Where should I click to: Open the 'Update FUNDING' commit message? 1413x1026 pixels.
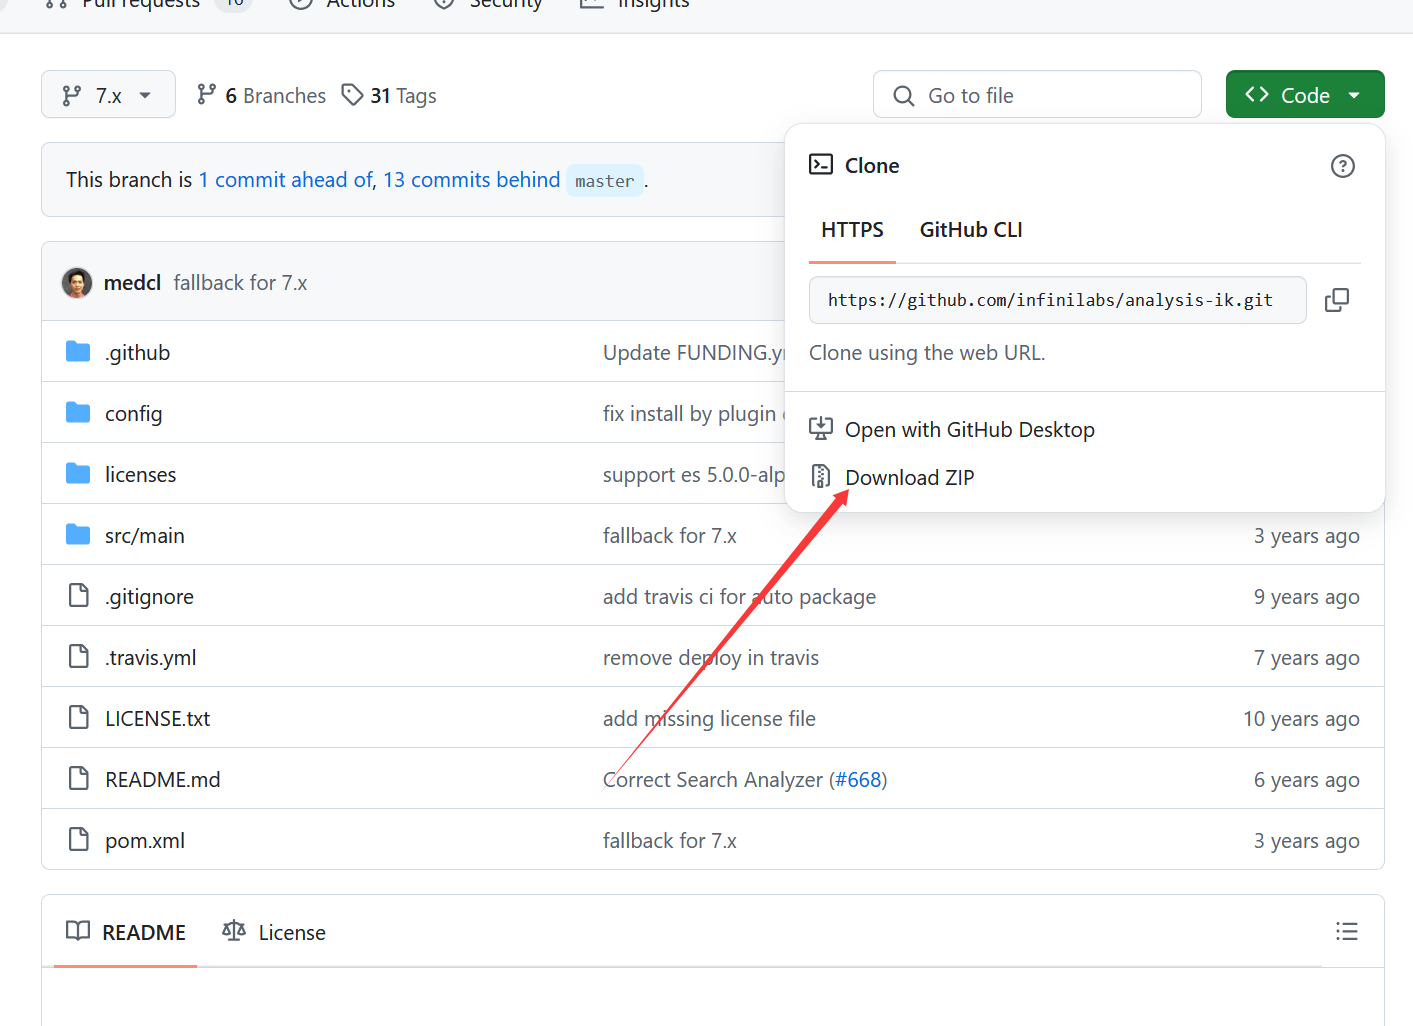pos(694,353)
